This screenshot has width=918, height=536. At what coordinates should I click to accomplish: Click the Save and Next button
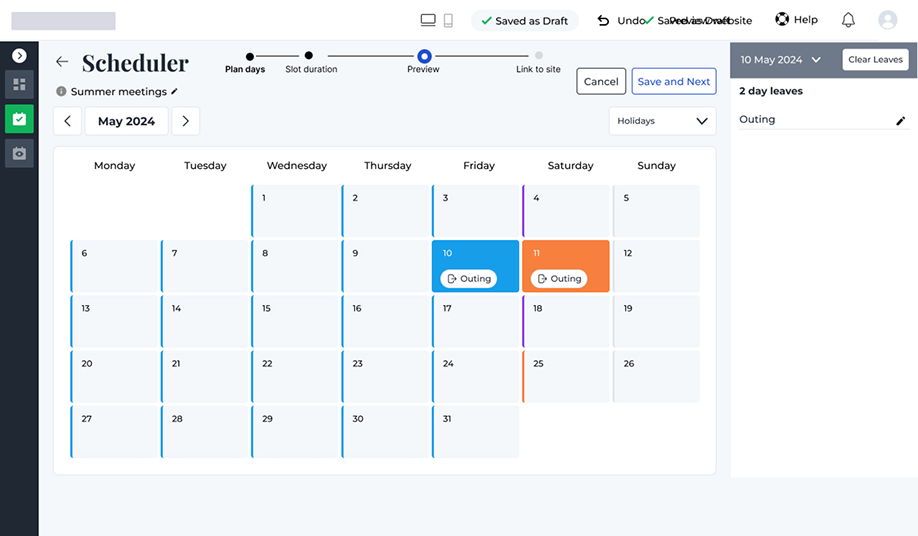click(x=673, y=82)
